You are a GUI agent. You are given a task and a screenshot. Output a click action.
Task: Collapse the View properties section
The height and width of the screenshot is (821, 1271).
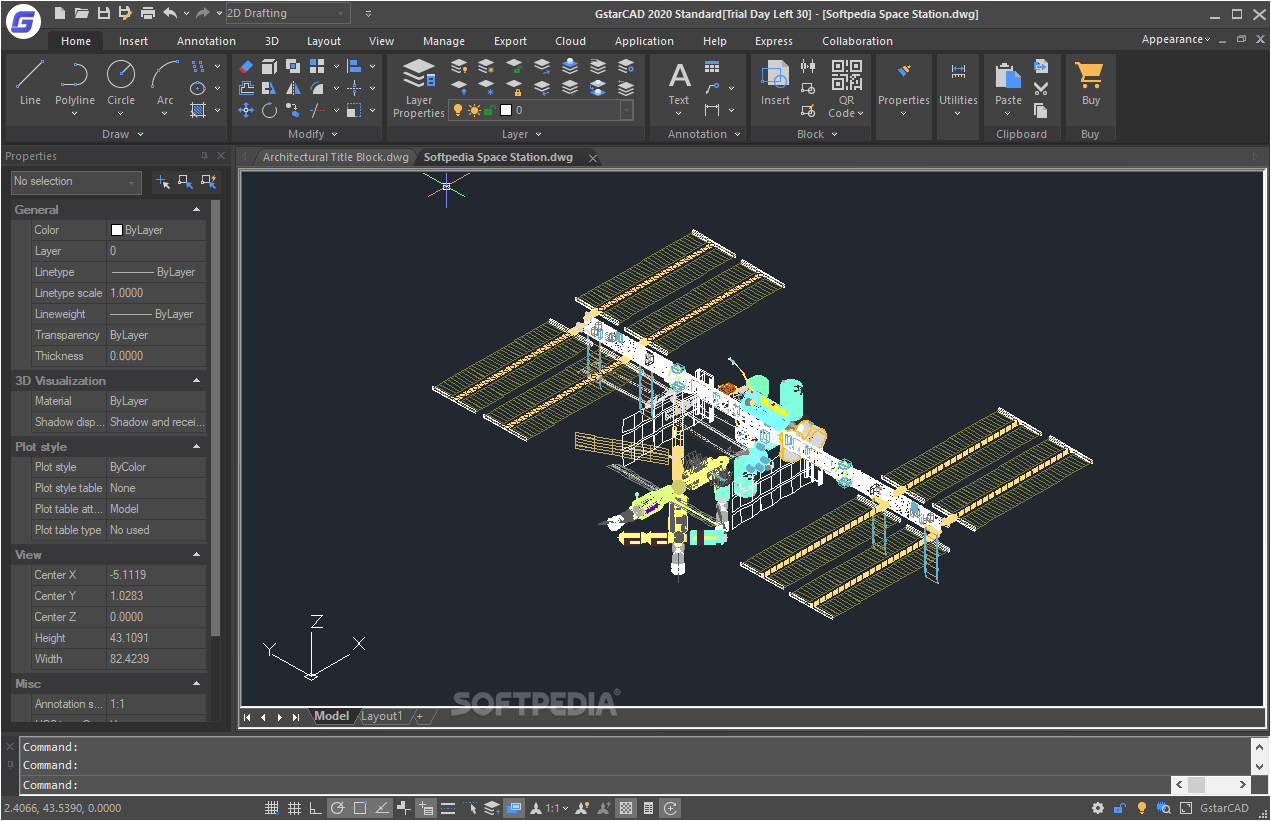[196, 555]
